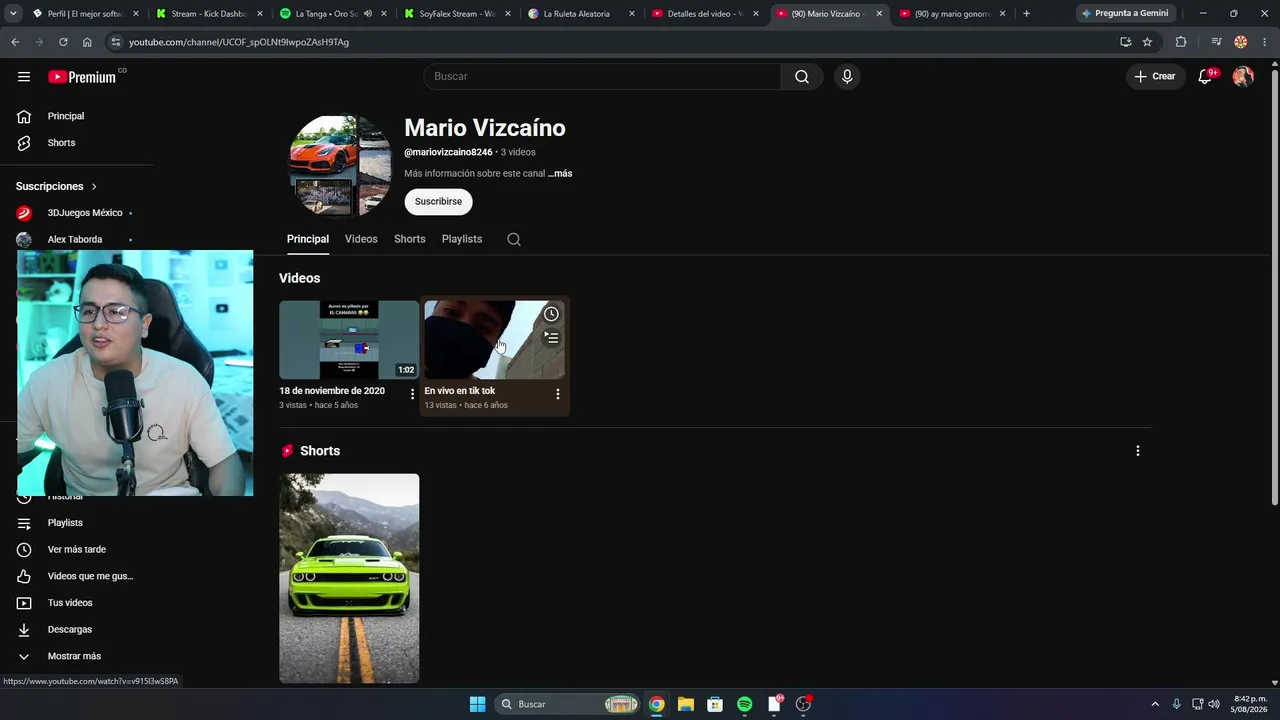Focus the YouTube Buscar search field
The height and width of the screenshot is (720, 1280).
602,77
